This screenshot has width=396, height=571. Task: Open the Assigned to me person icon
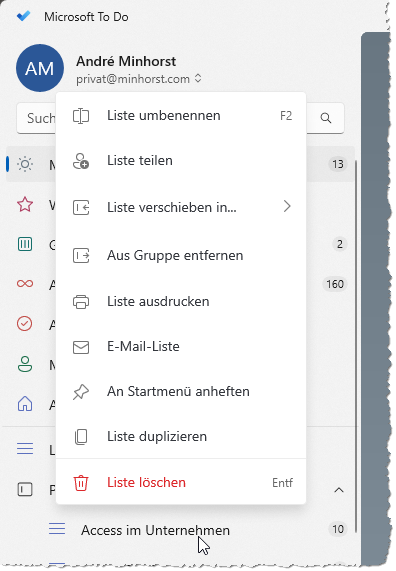point(25,364)
